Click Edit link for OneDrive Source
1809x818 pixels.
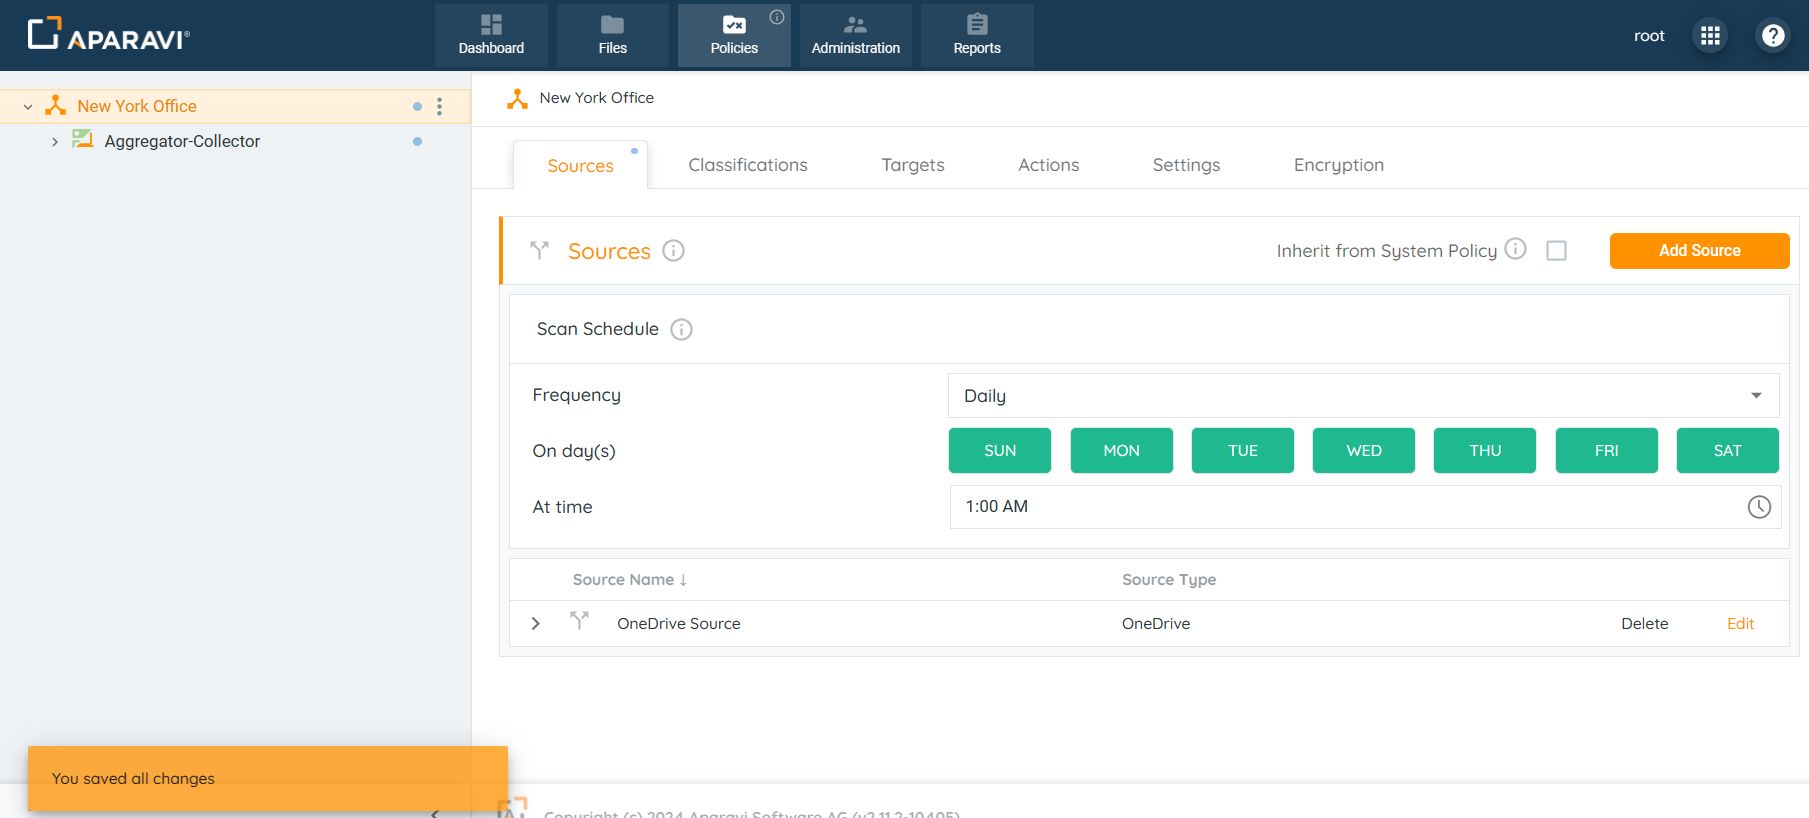[x=1740, y=624]
